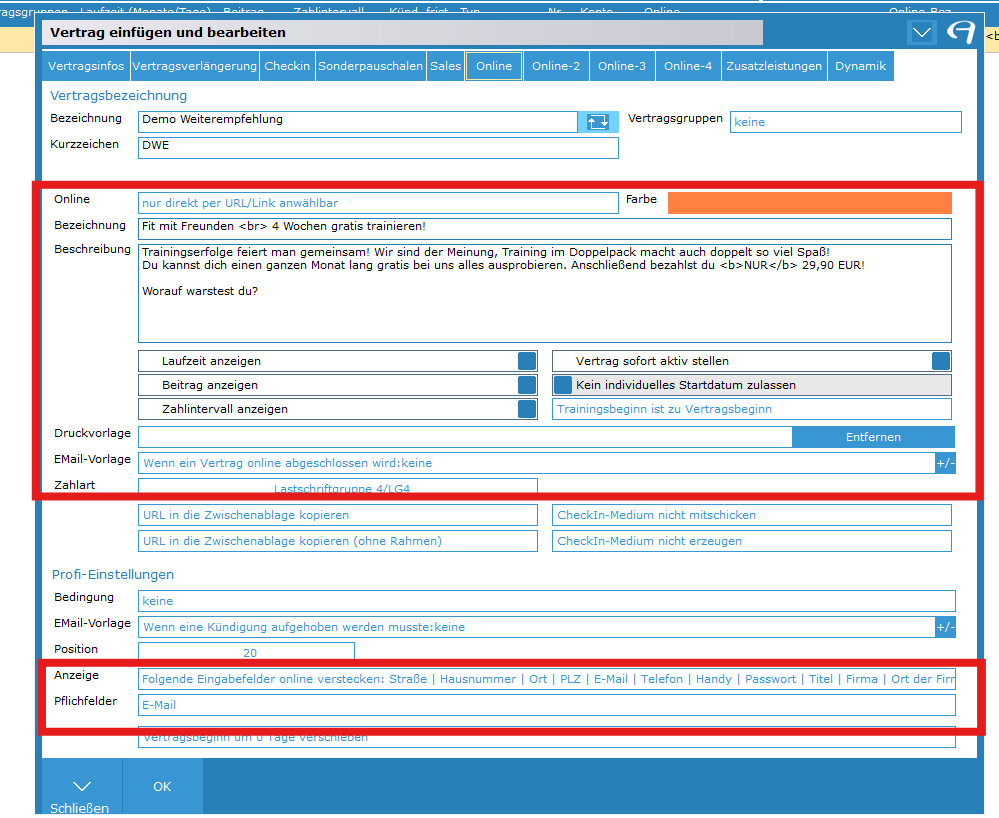Toggle Kein individuelles Startdatum zulassen
The height and width of the screenshot is (818, 999).
click(563, 385)
